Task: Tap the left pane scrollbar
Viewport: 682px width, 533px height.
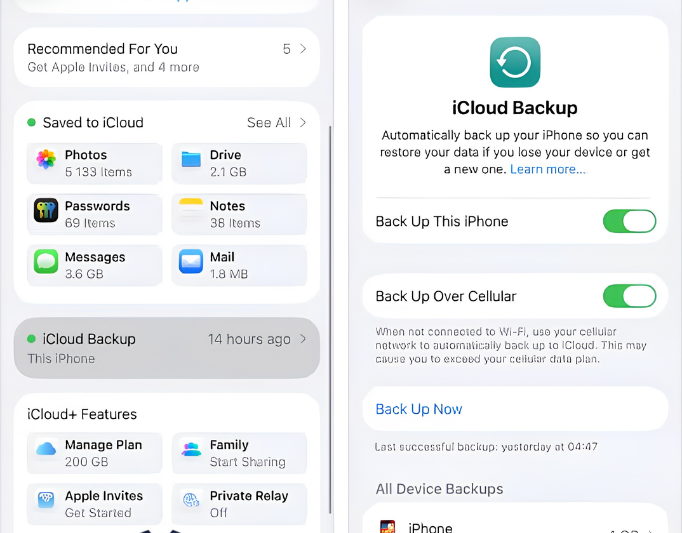Action: [330, 320]
